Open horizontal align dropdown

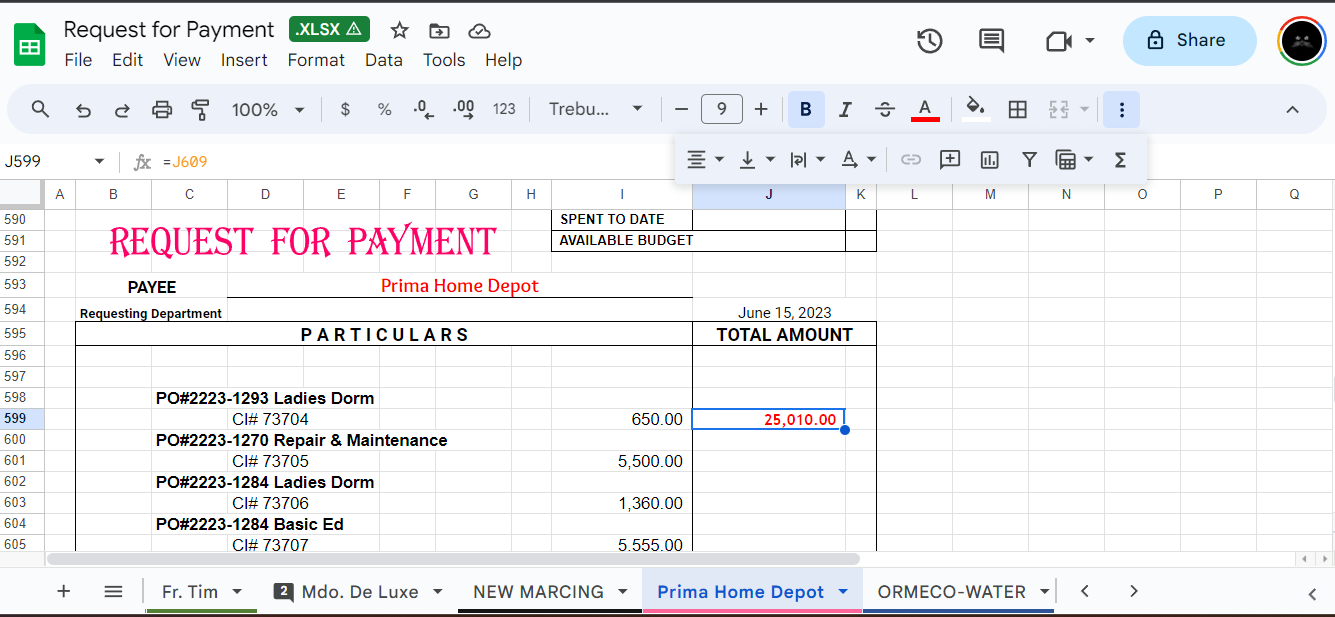click(706, 160)
